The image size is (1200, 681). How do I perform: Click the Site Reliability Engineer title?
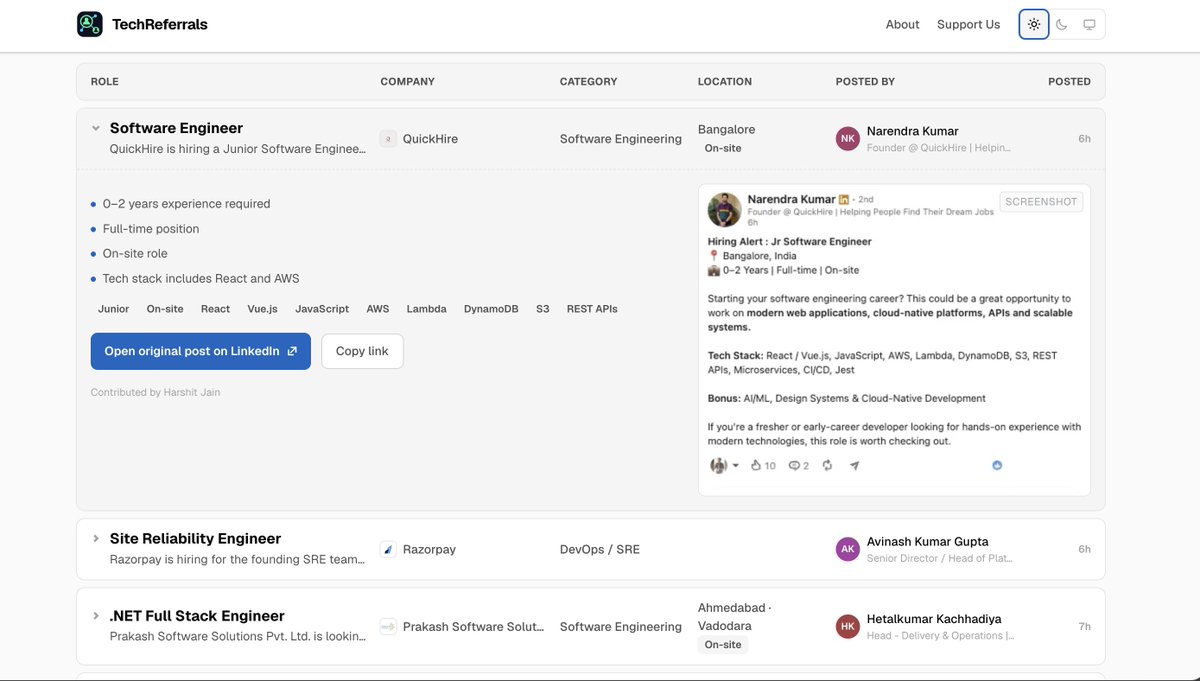coord(195,538)
